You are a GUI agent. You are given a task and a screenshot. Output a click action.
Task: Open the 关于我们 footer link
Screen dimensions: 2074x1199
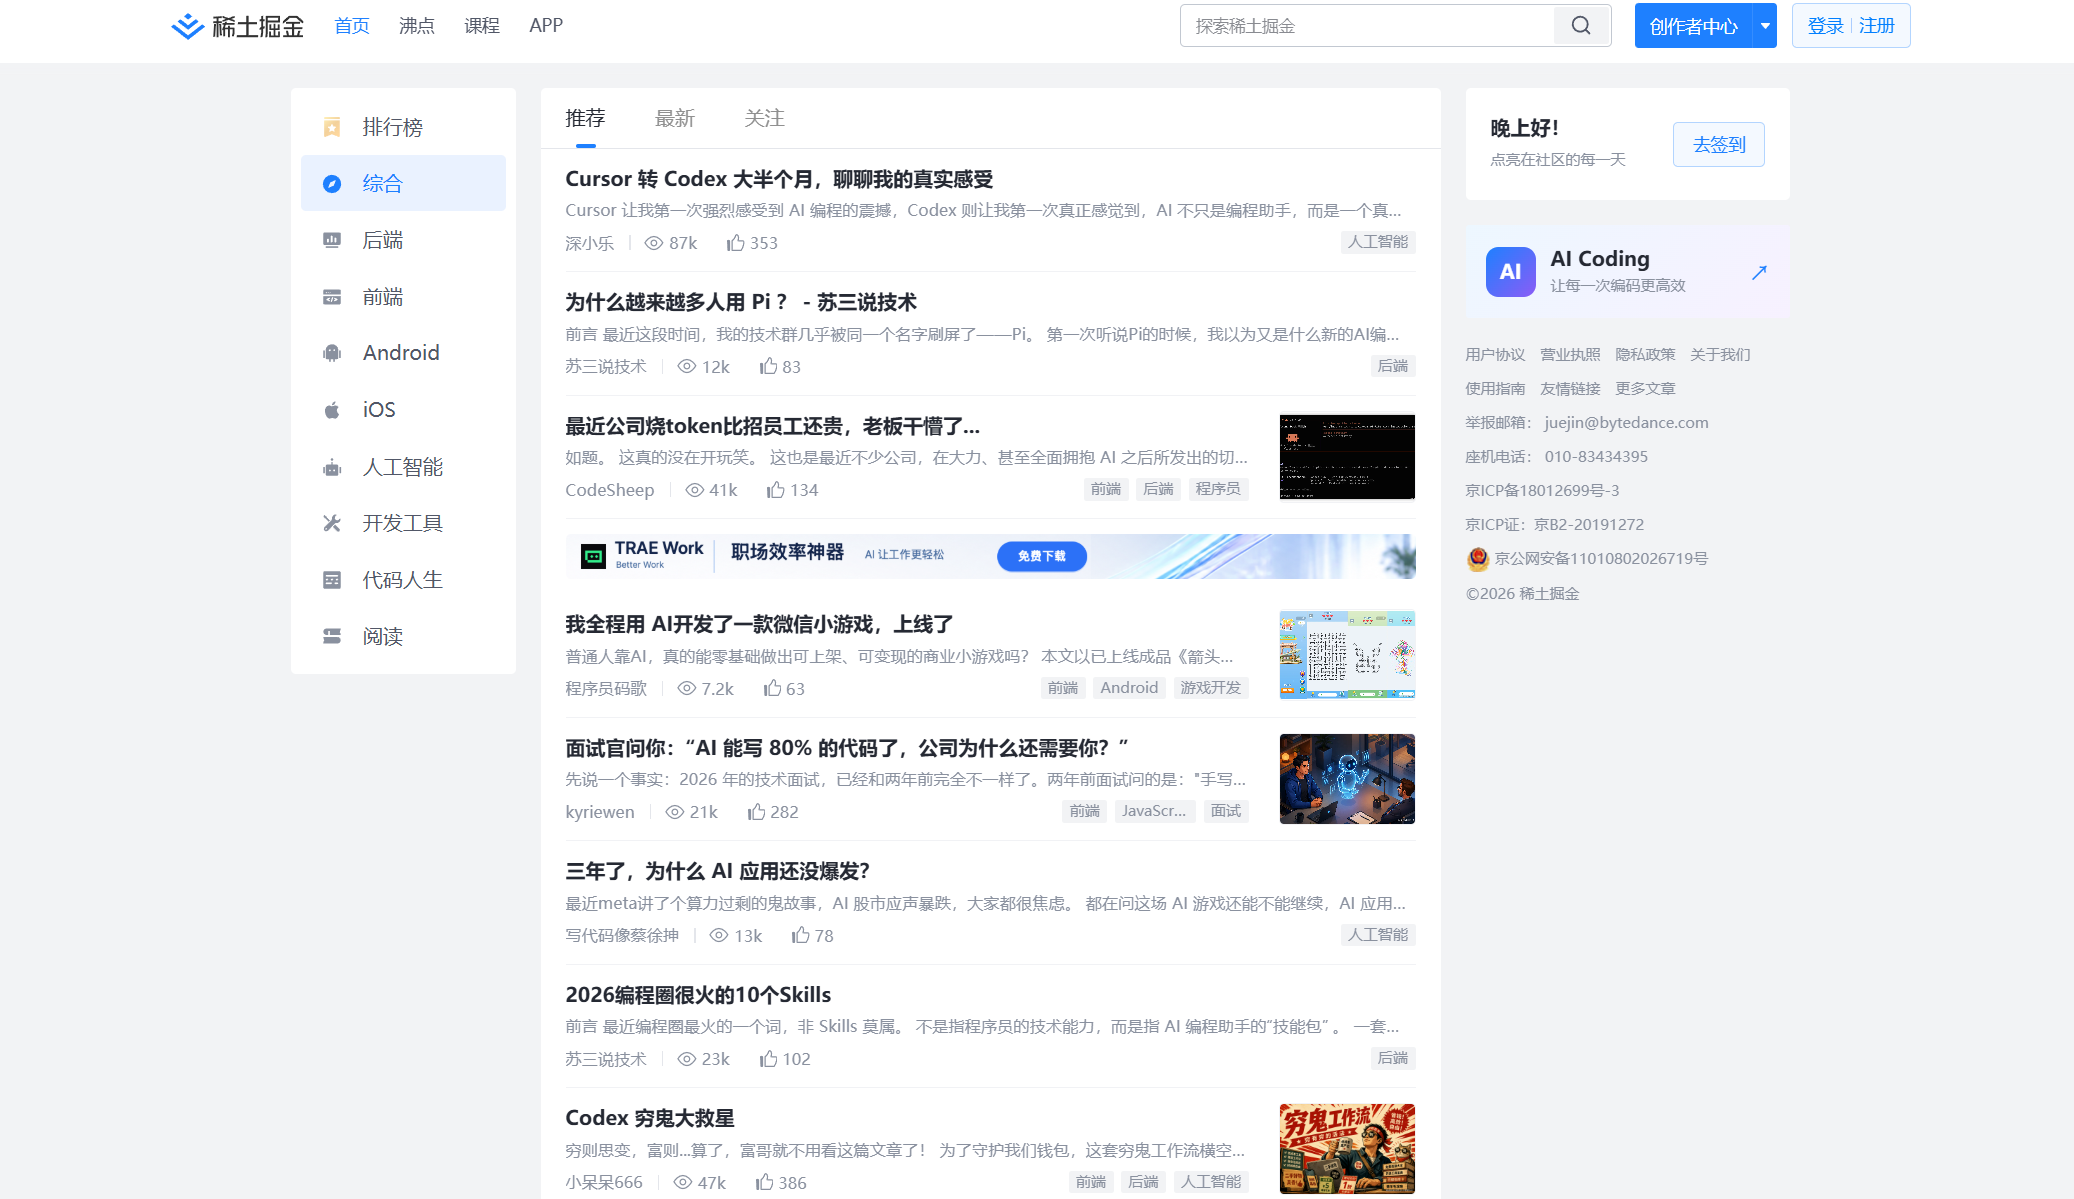coord(1720,355)
